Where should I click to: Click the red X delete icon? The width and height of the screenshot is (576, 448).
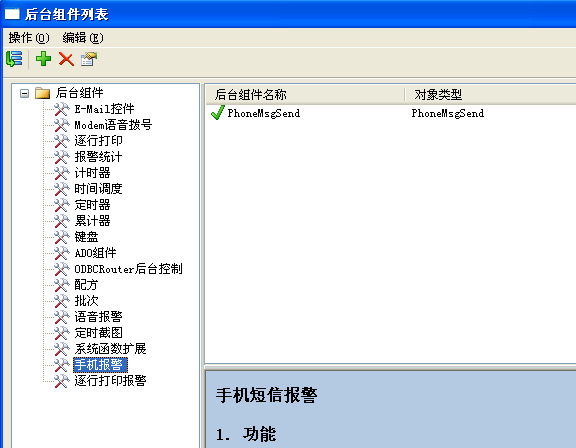tap(66, 59)
